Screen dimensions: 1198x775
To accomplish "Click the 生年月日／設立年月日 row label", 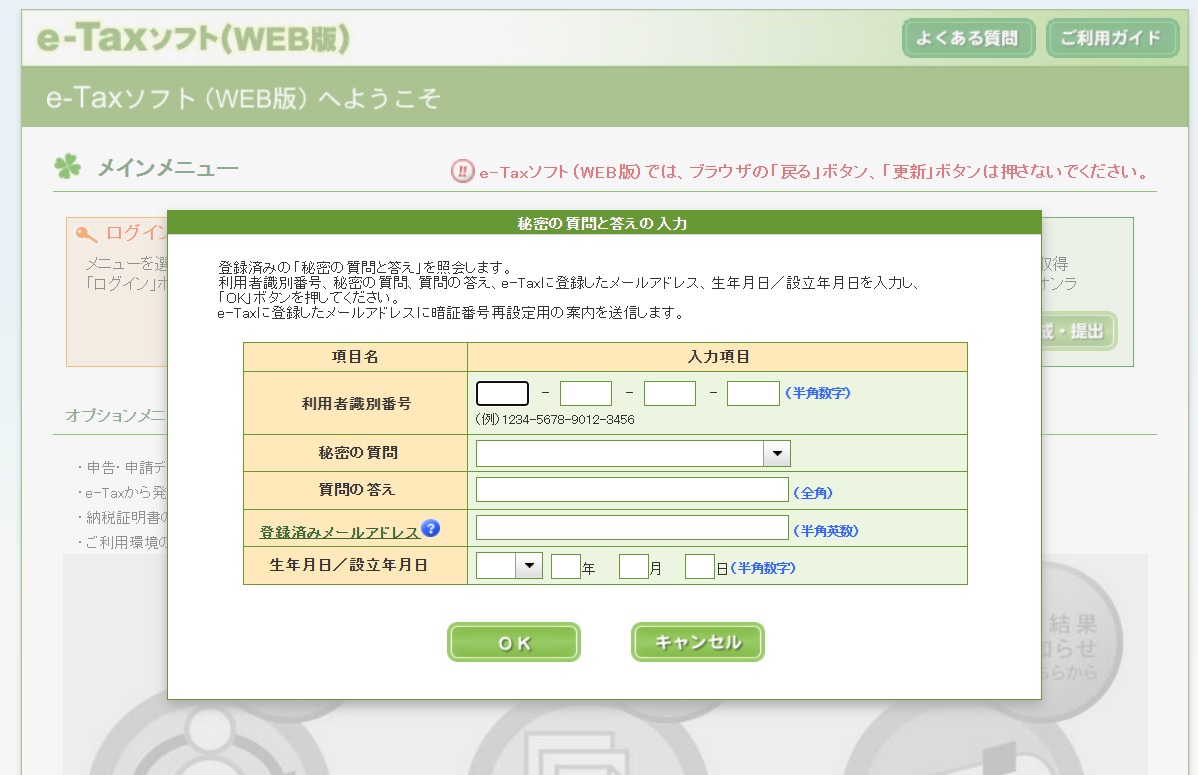I will [x=348, y=565].
